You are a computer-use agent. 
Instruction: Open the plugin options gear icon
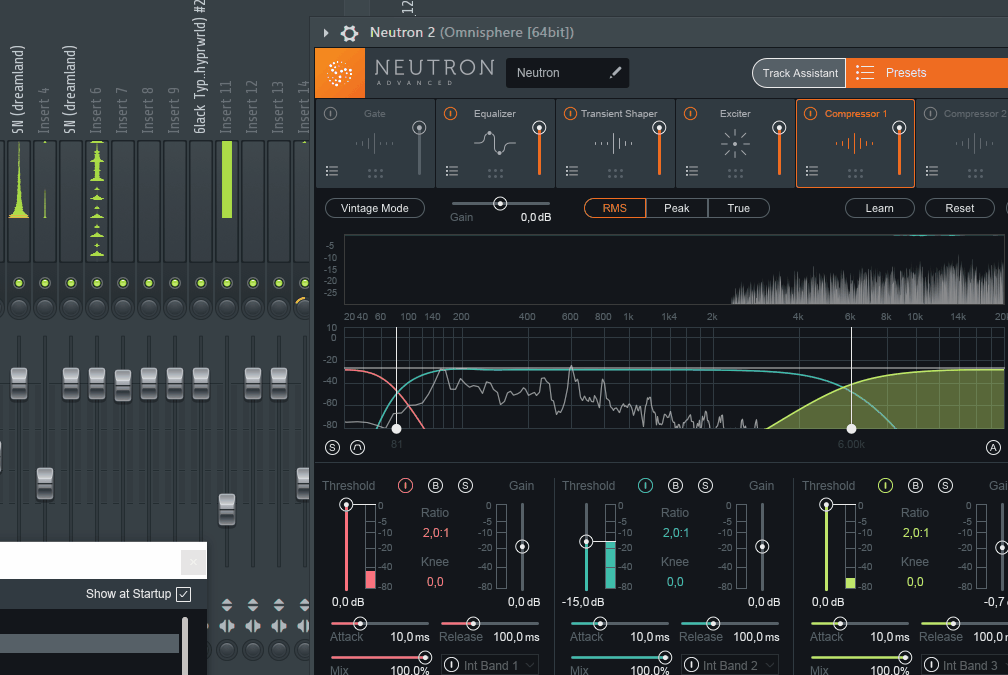click(349, 33)
